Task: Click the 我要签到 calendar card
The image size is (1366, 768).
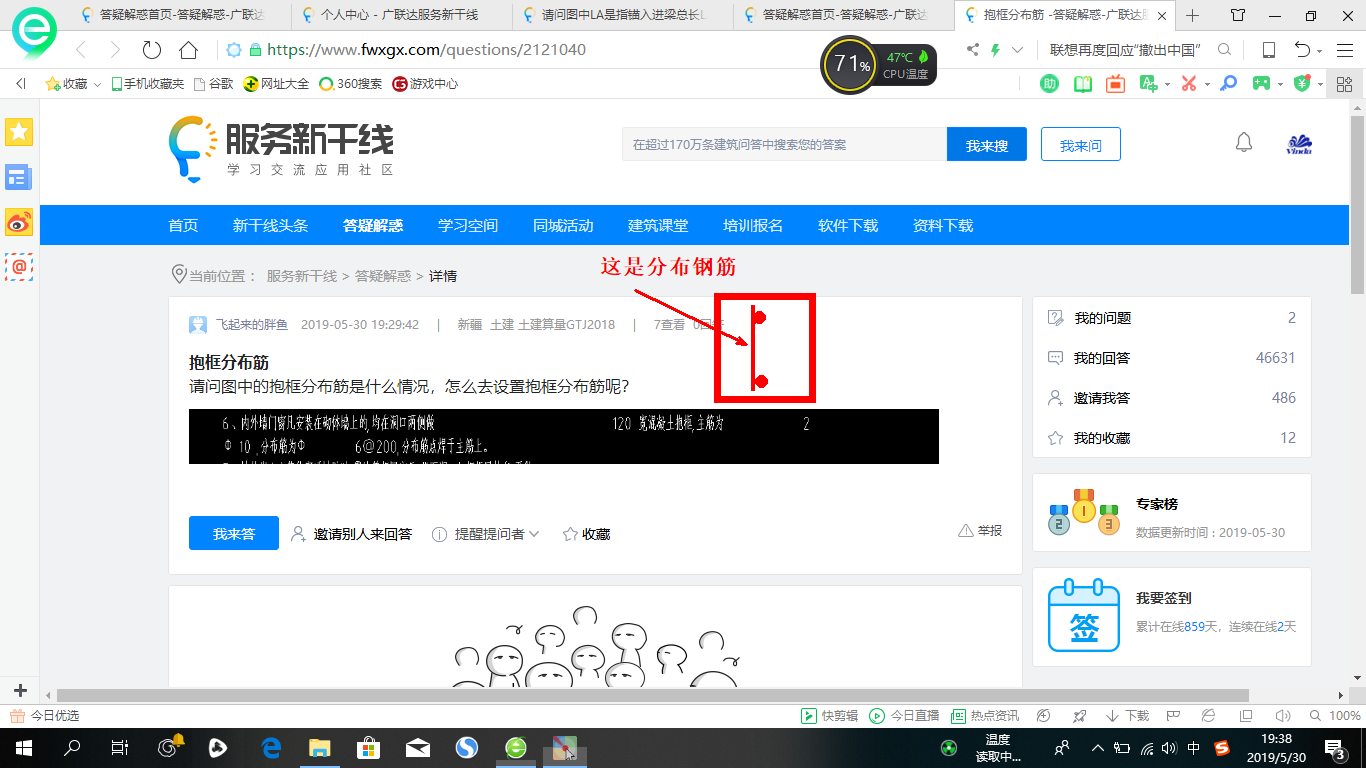Action: pyautogui.click(x=1171, y=616)
